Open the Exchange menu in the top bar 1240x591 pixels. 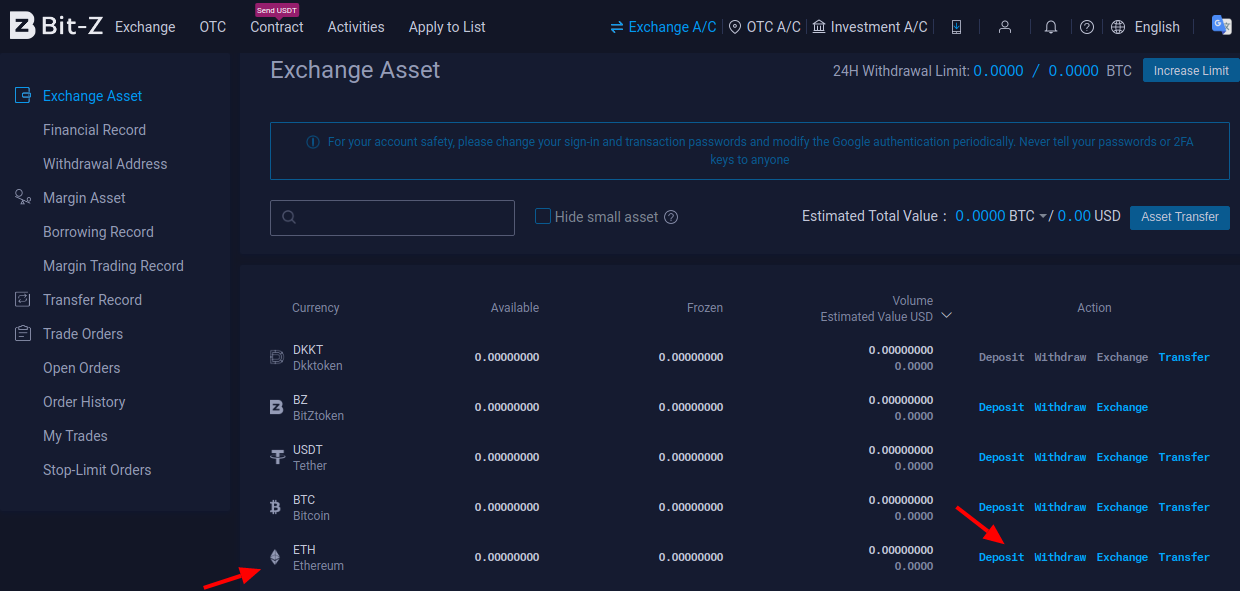click(x=145, y=27)
